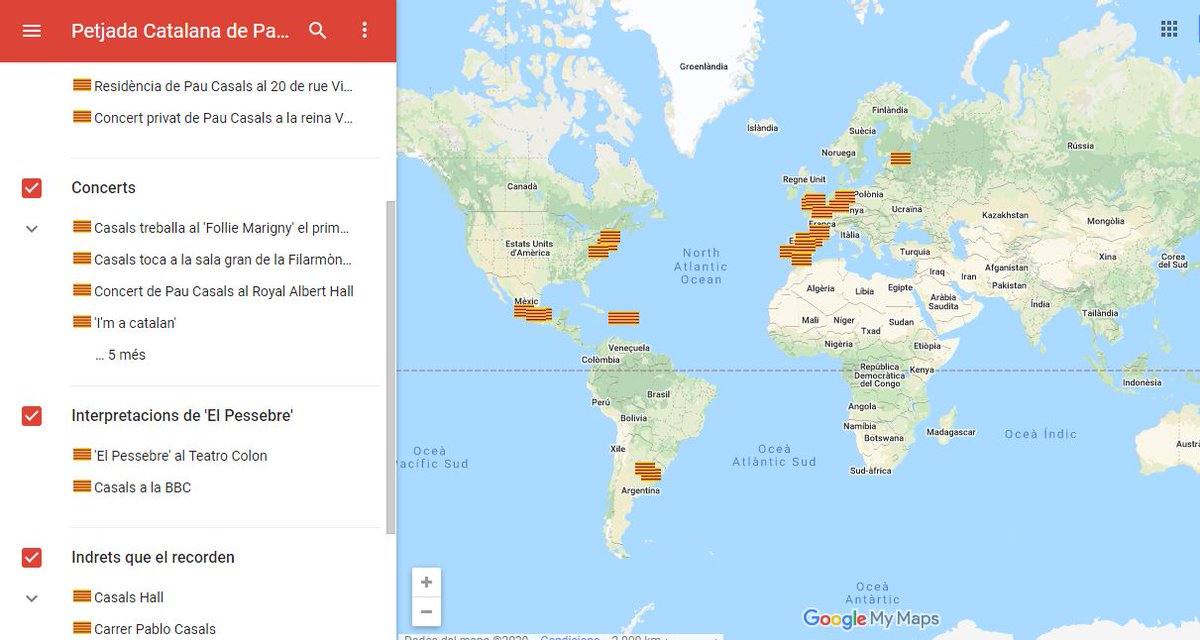Select the 'El Pessebre' al Teatro Colon marker icon
This screenshot has width=1200, height=640.
click(80, 455)
